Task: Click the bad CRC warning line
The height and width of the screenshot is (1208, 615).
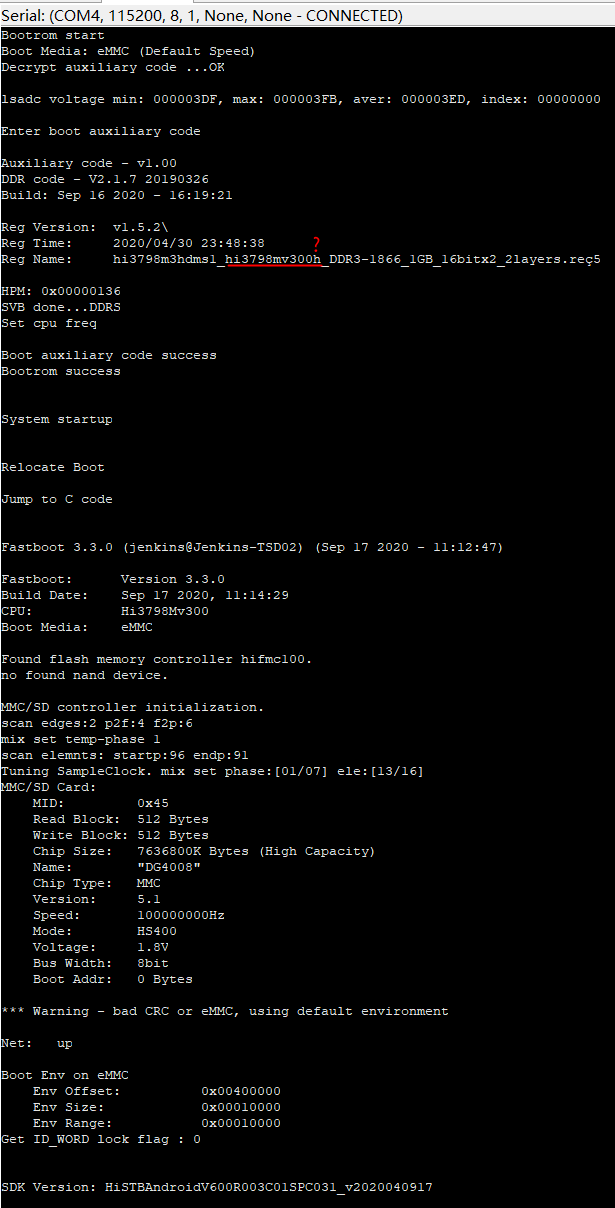Action: point(225,1011)
